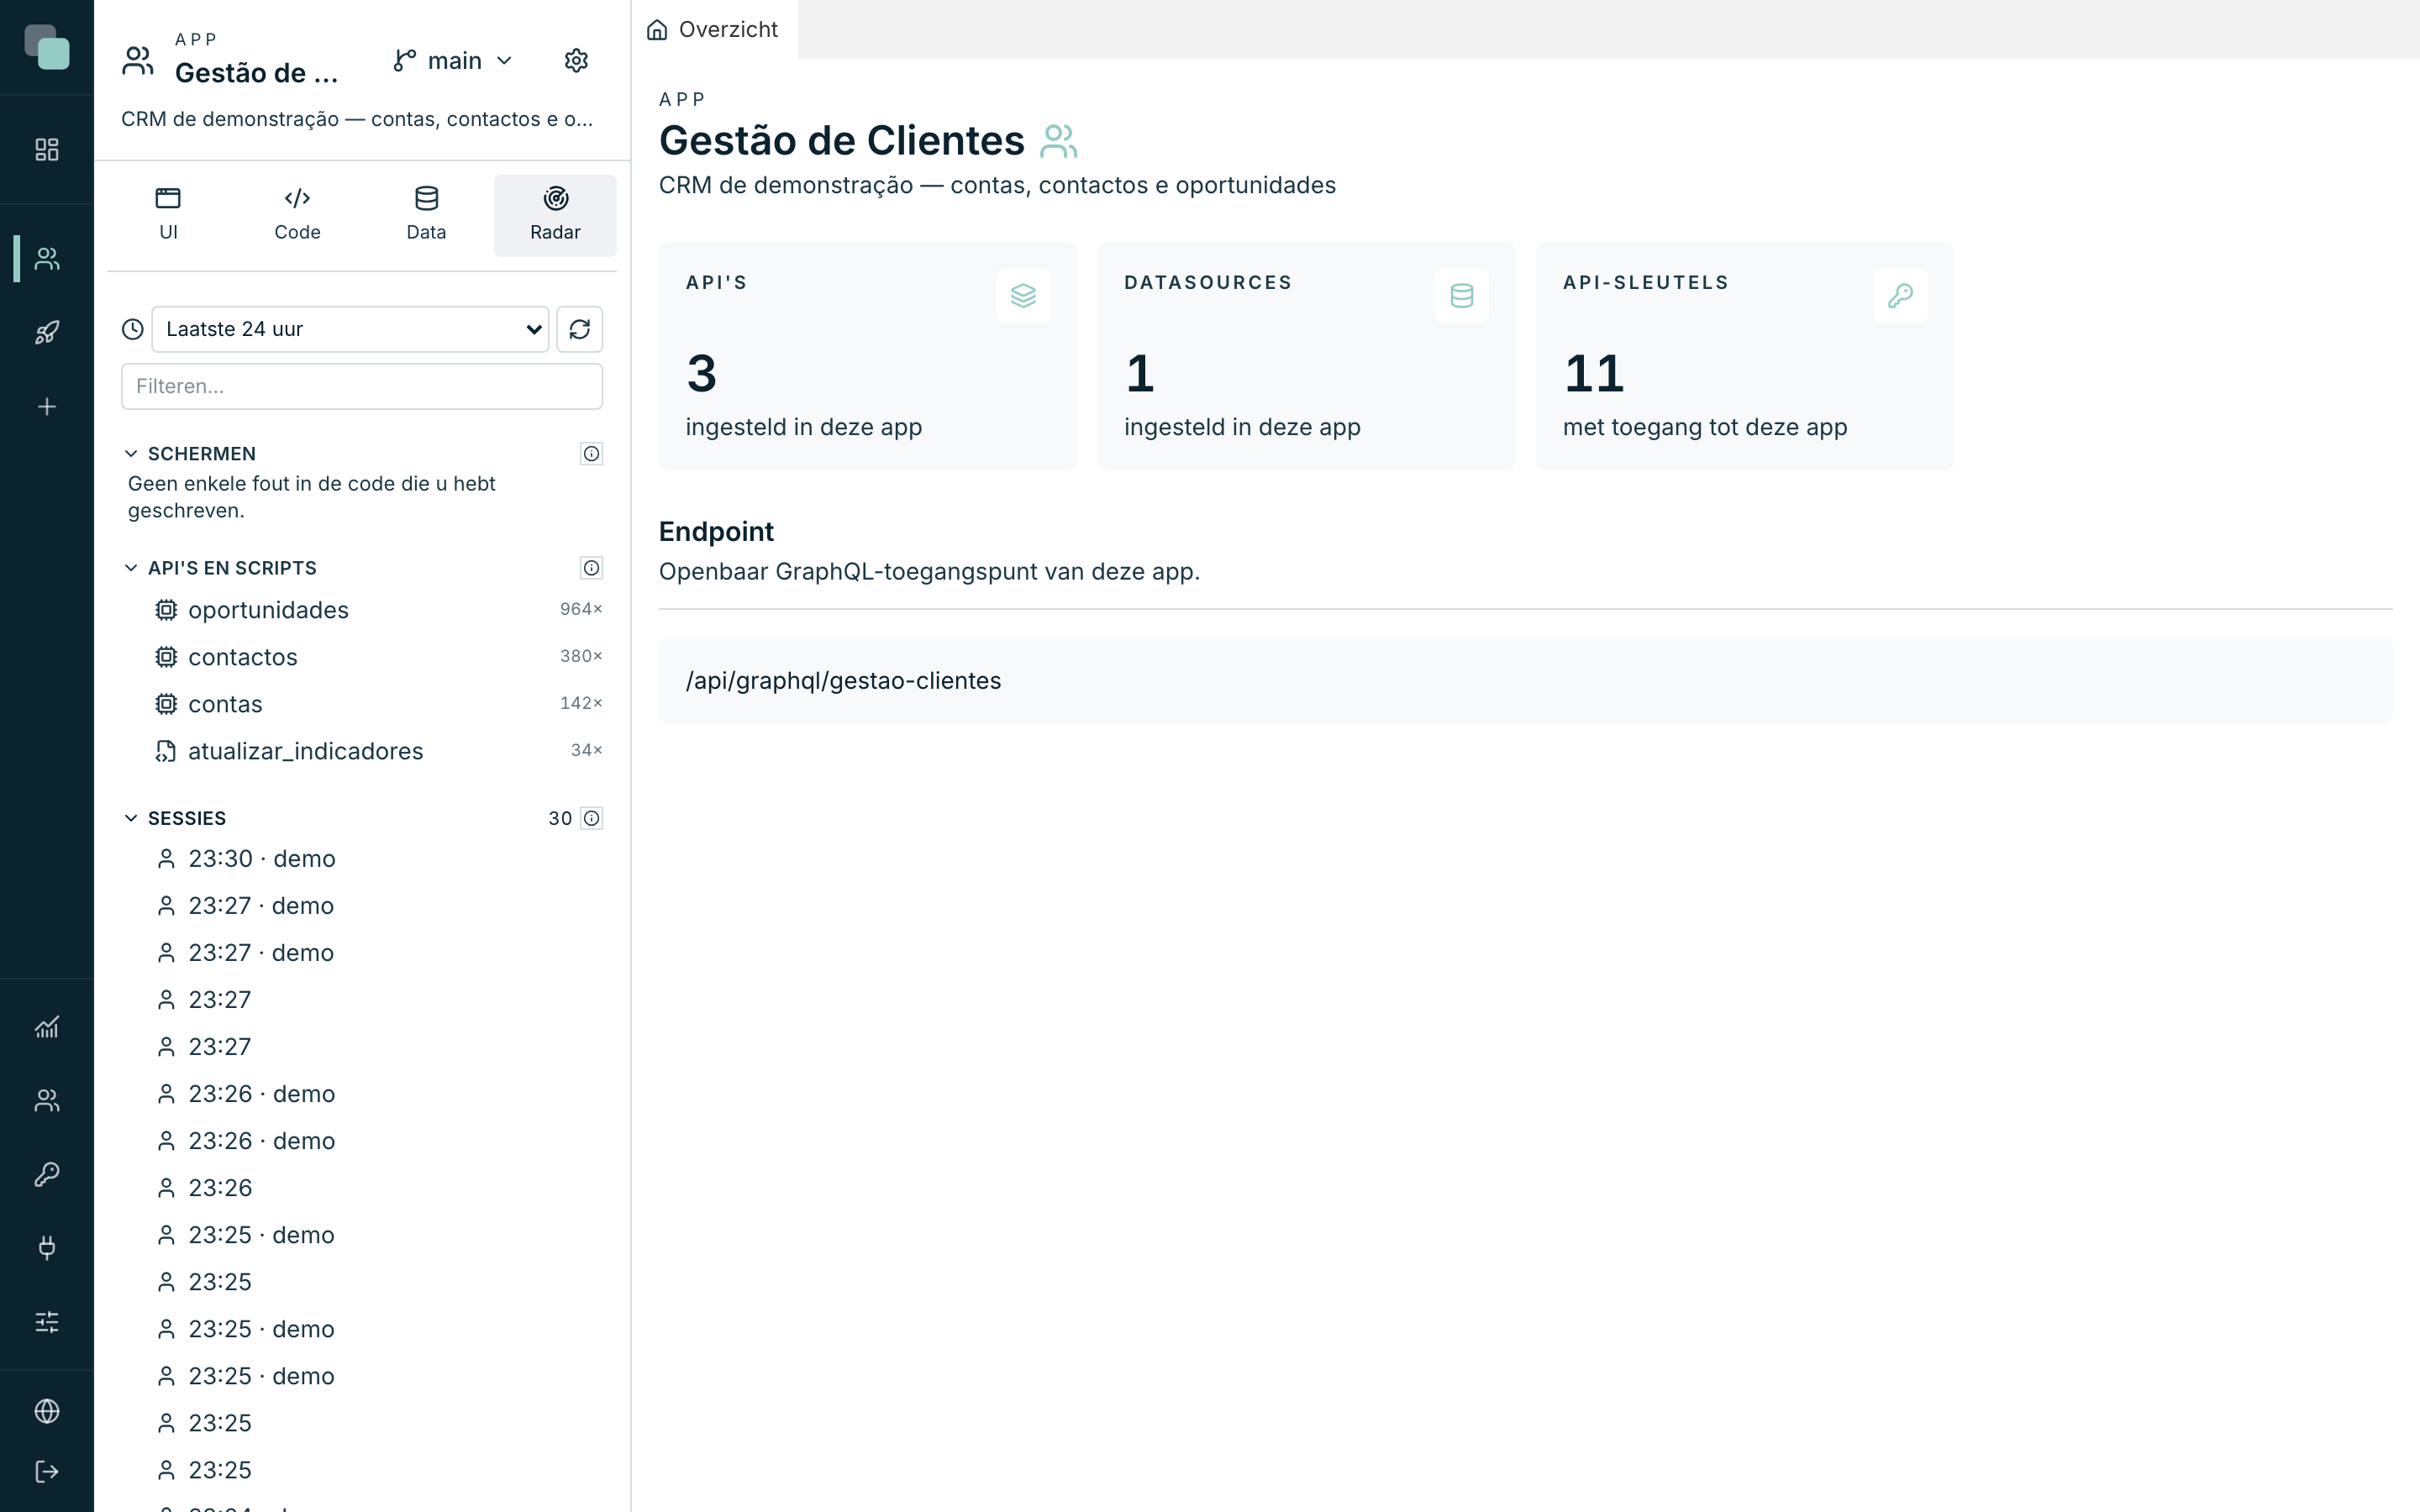Click the sessions count 30
This screenshot has width=2420, height=1512.
pyautogui.click(x=560, y=818)
